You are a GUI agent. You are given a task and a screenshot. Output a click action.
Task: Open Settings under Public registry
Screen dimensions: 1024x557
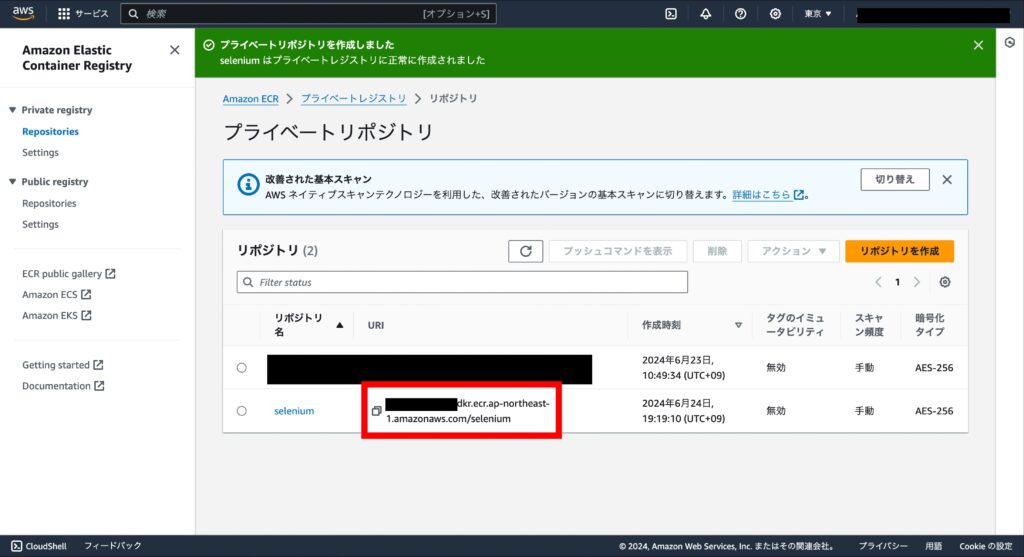pyautogui.click(x=40, y=224)
